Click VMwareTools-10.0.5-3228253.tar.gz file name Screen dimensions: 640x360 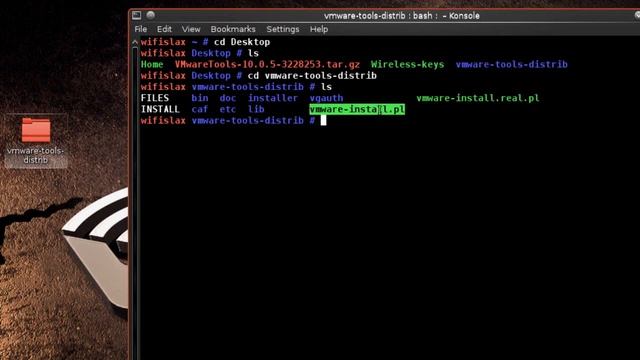tap(267, 64)
